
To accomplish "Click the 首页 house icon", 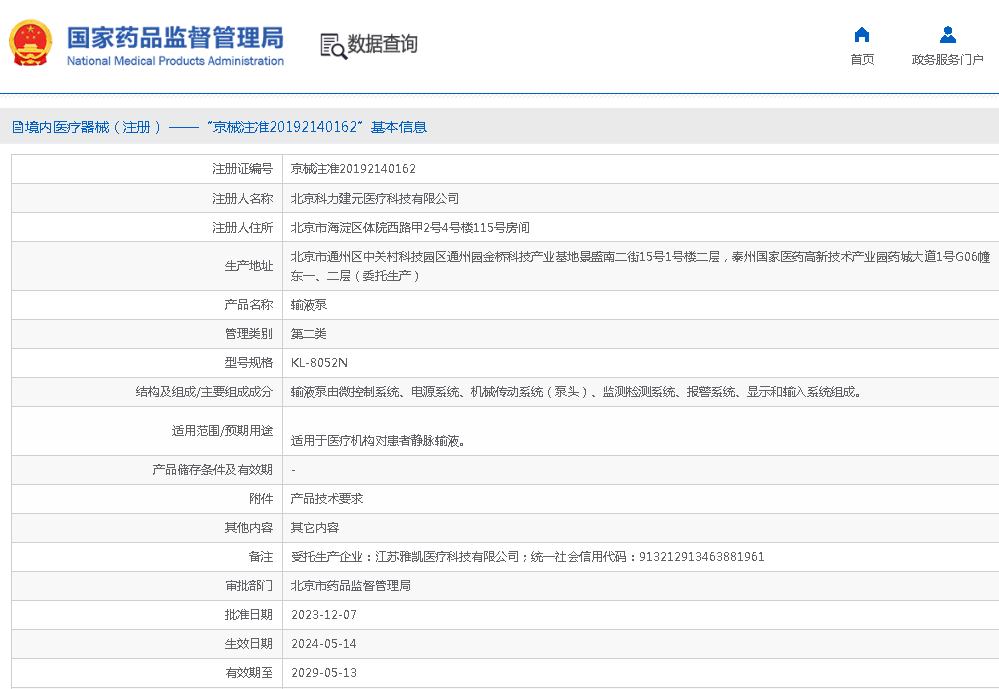I will [862, 35].
